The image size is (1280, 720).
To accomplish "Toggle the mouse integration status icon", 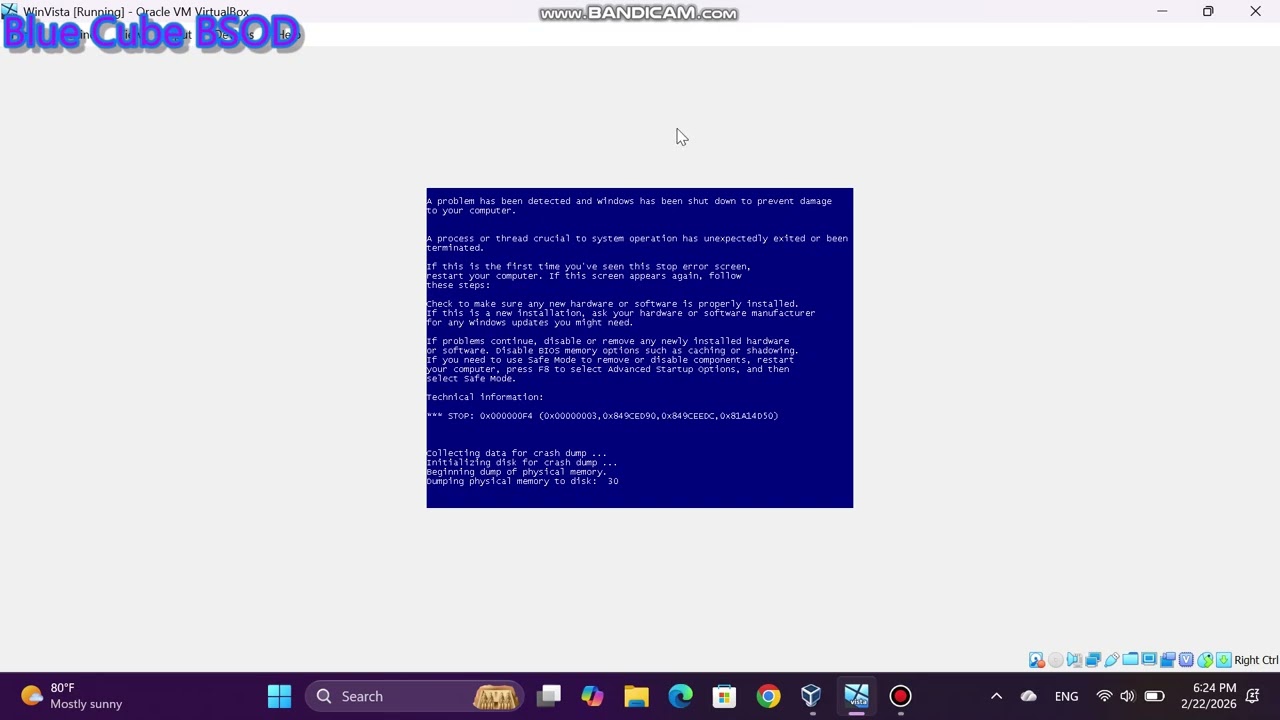I will pos(1205,660).
